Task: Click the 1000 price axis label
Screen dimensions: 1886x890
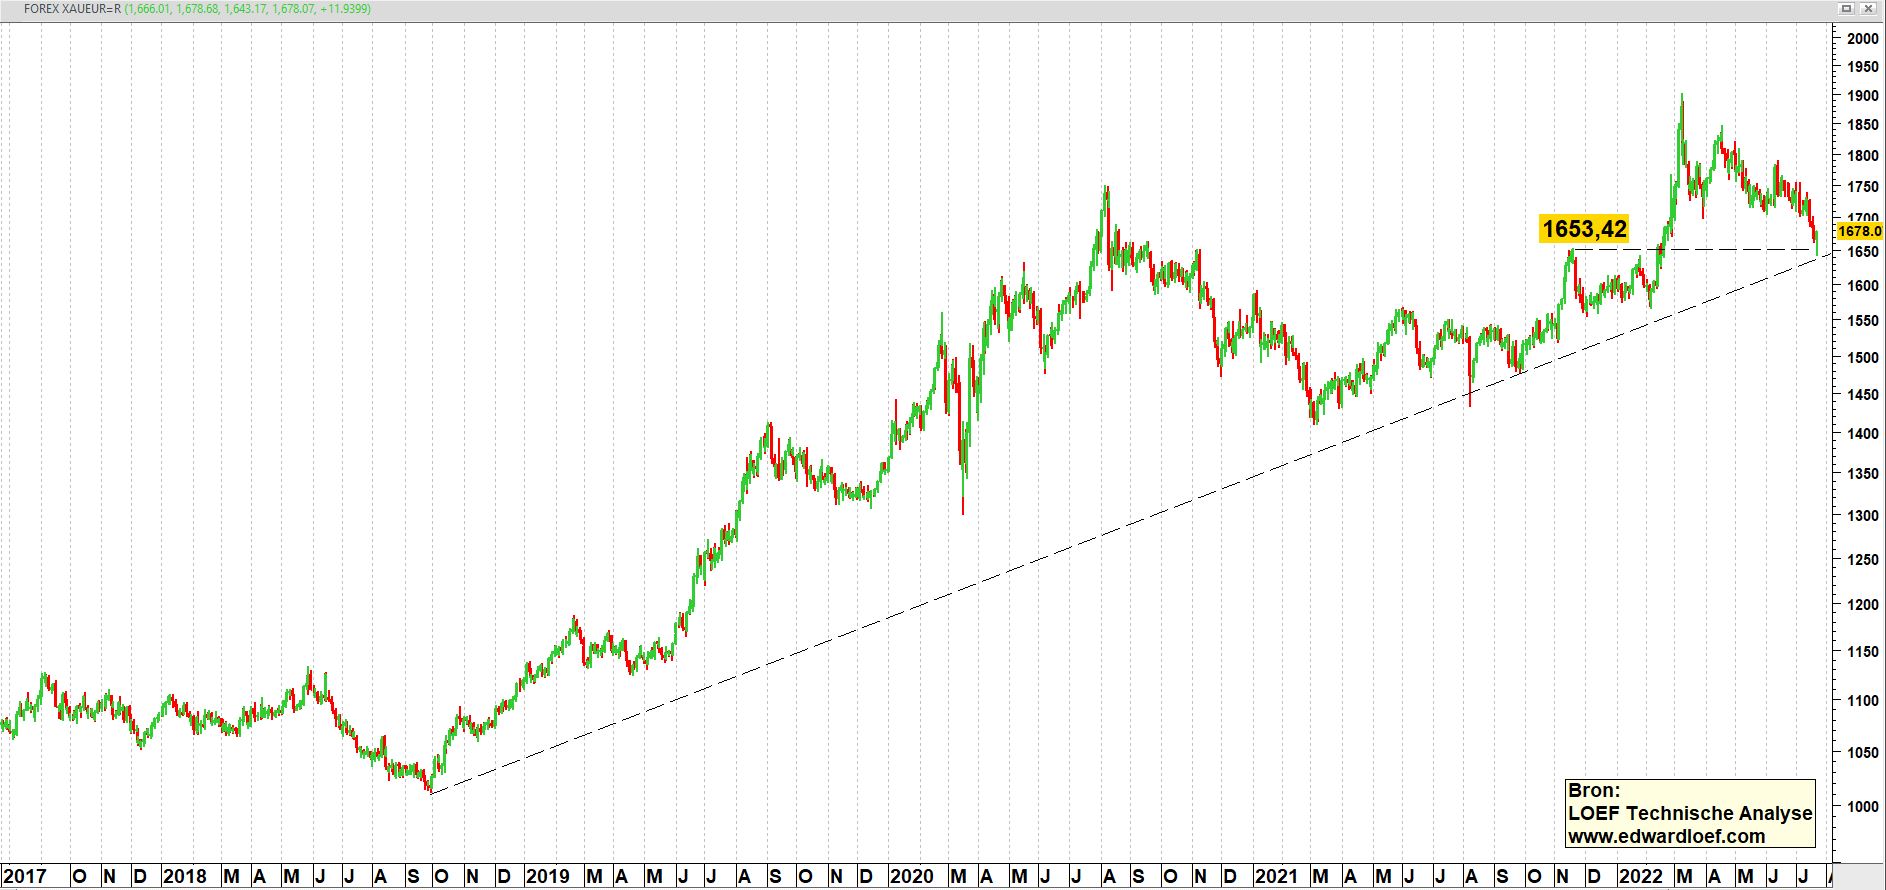Action: pos(1863,806)
